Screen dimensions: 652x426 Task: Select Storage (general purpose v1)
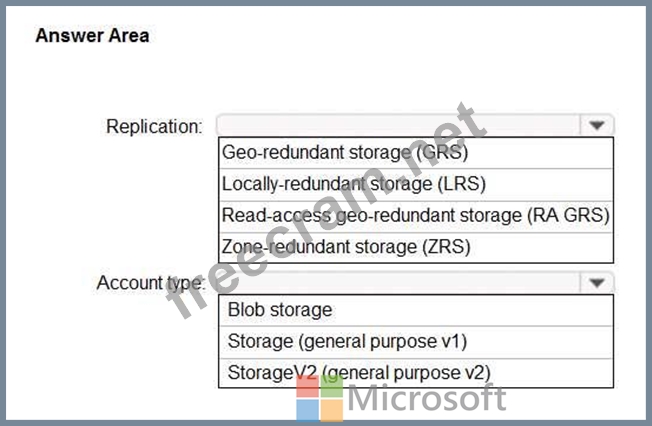(416, 342)
